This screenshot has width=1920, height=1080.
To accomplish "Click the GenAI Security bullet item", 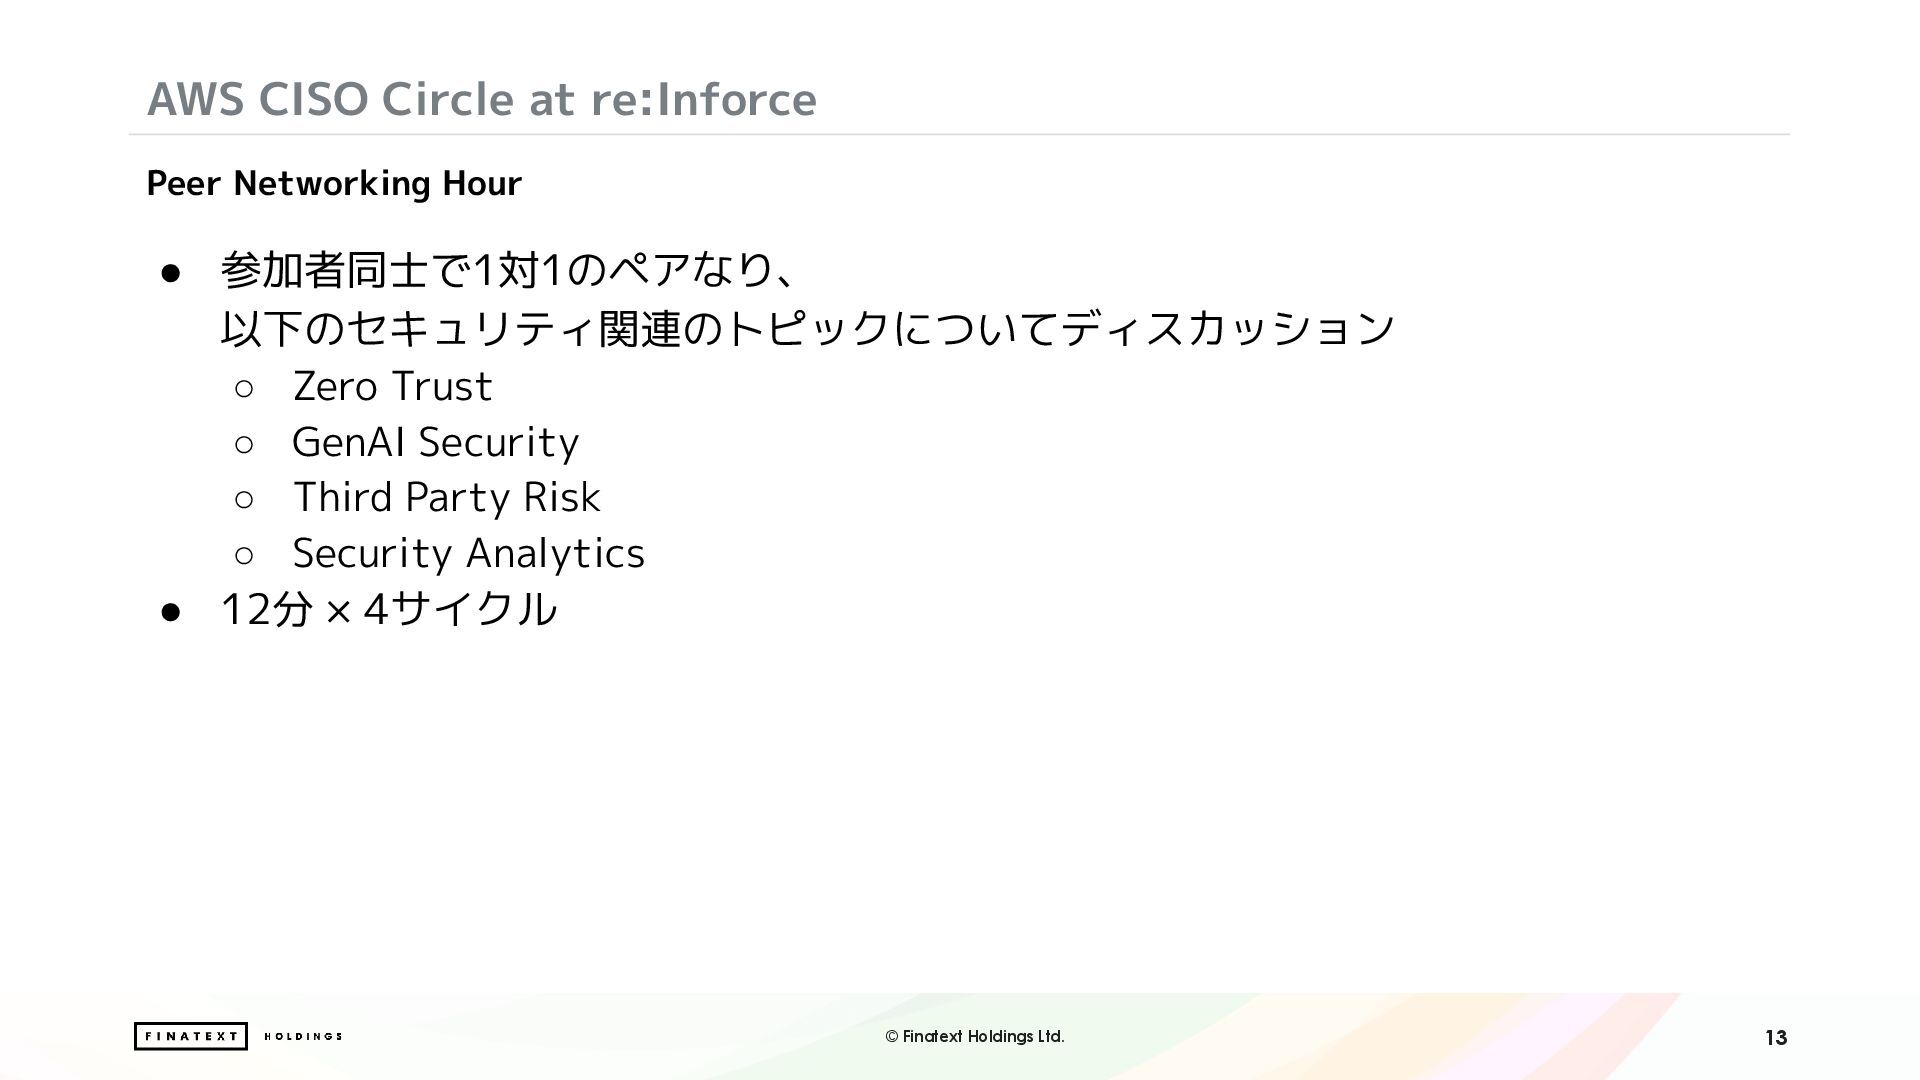I will (435, 443).
